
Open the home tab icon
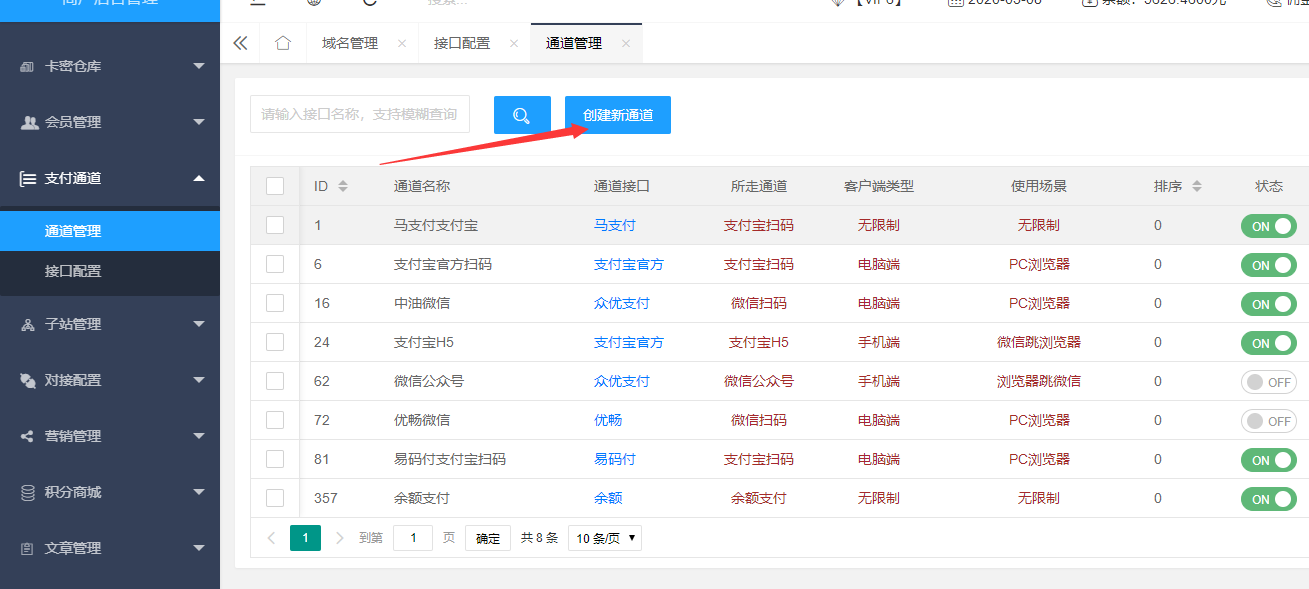point(283,43)
